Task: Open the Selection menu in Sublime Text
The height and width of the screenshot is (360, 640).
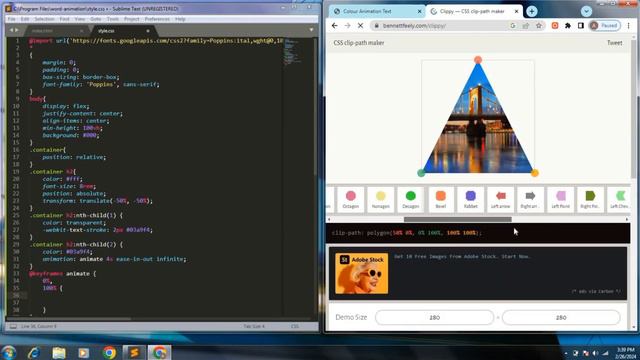Action: click(x=44, y=19)
